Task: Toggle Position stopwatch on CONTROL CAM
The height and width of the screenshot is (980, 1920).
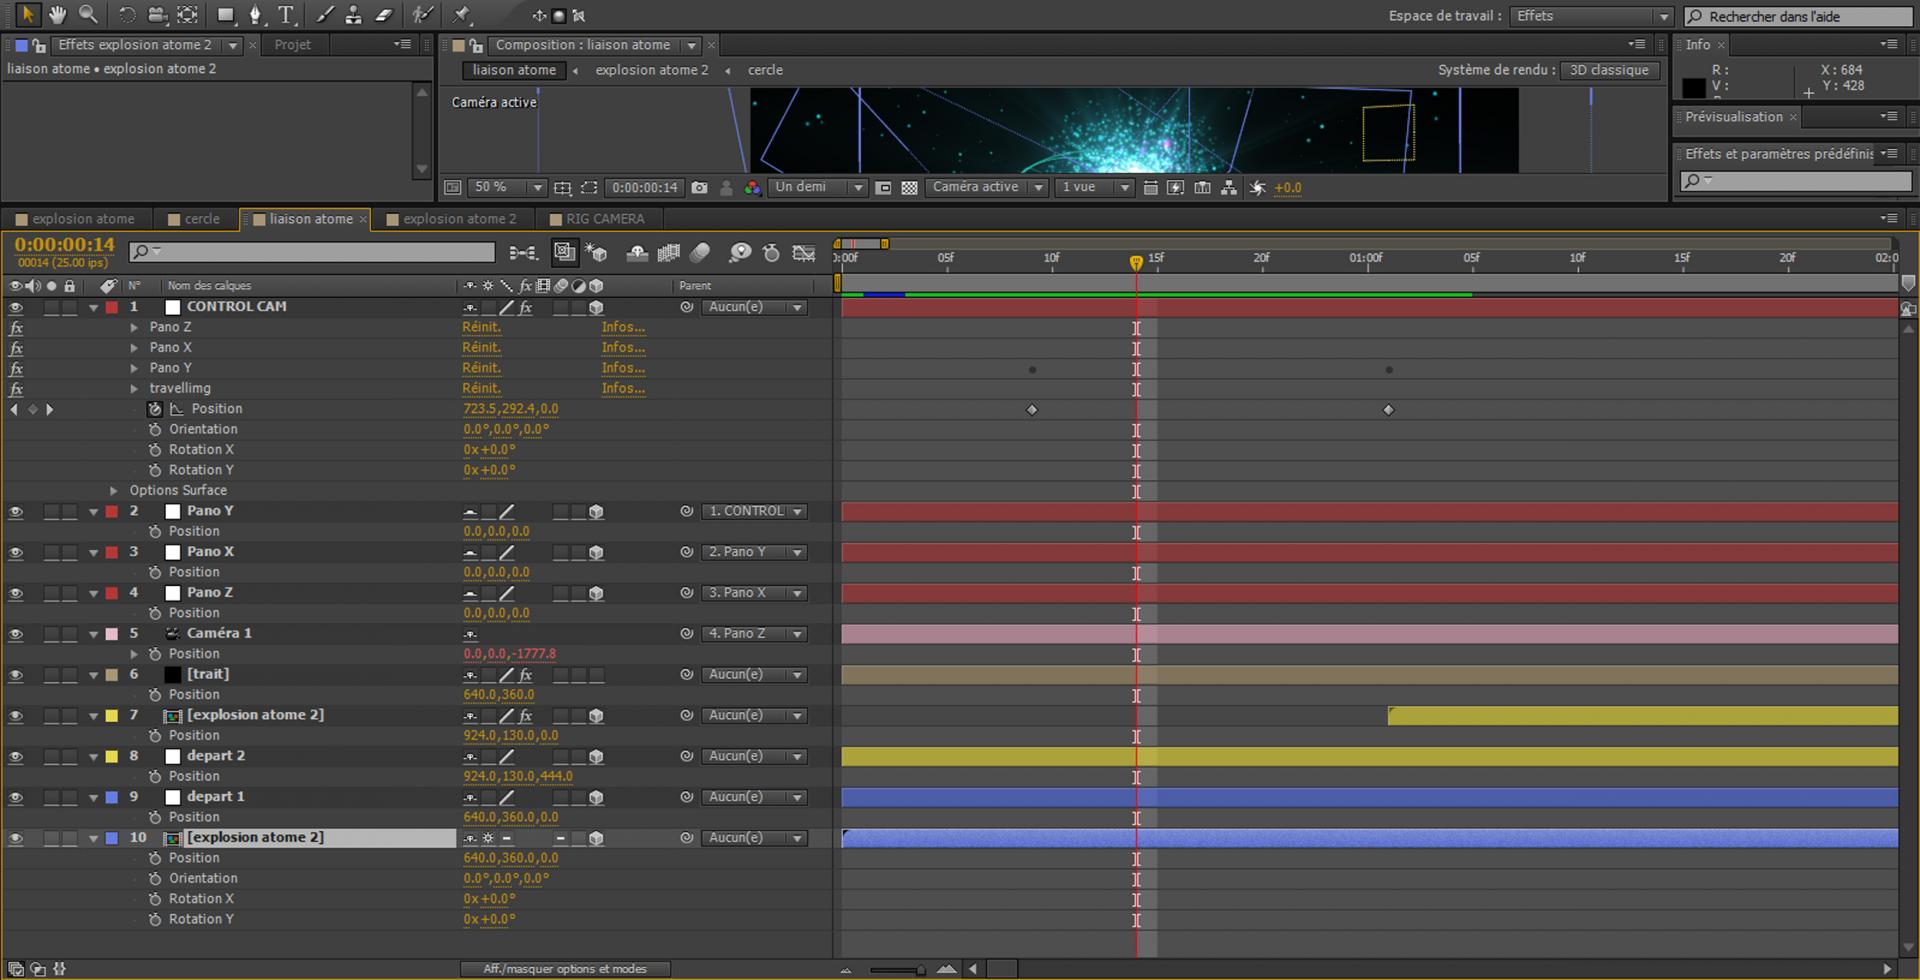Action: point(155,409)
